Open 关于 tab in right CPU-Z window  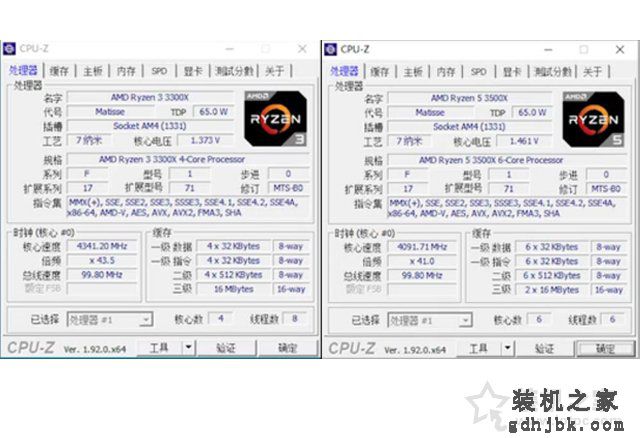(593, 72)
